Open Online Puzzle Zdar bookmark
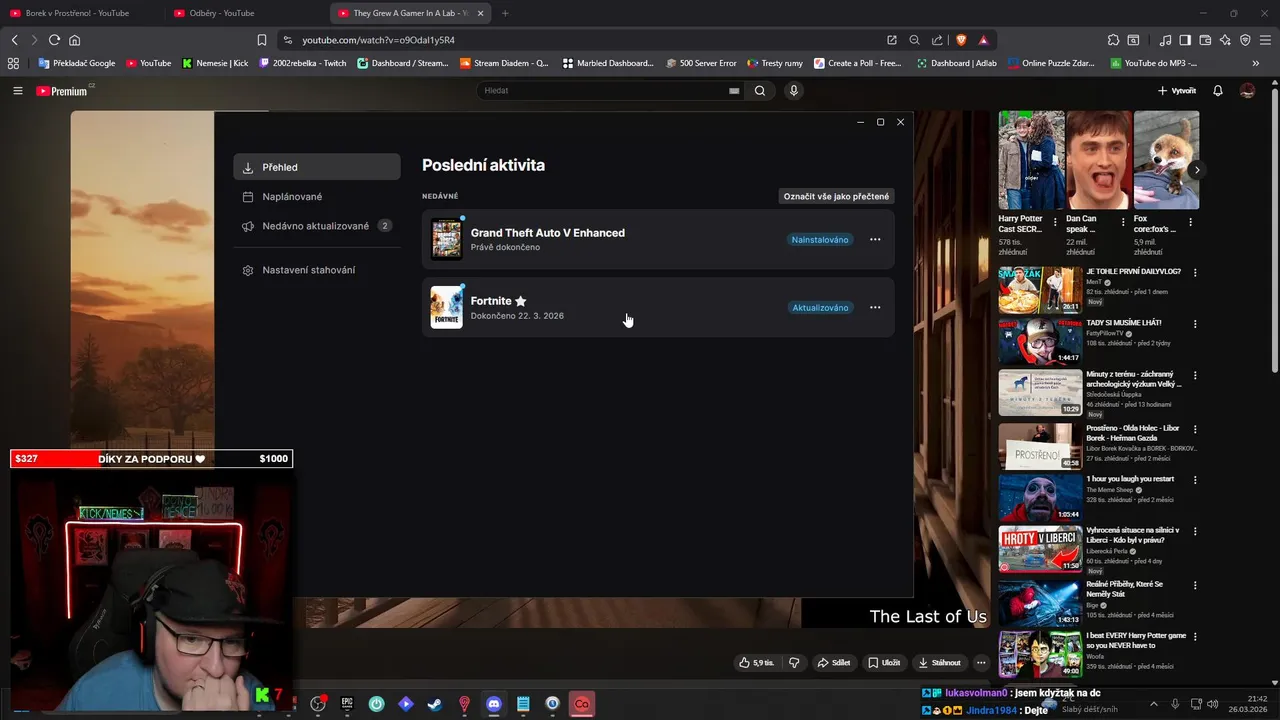1280x720 pixels. pyautogui.click(x=1053, y=63)
